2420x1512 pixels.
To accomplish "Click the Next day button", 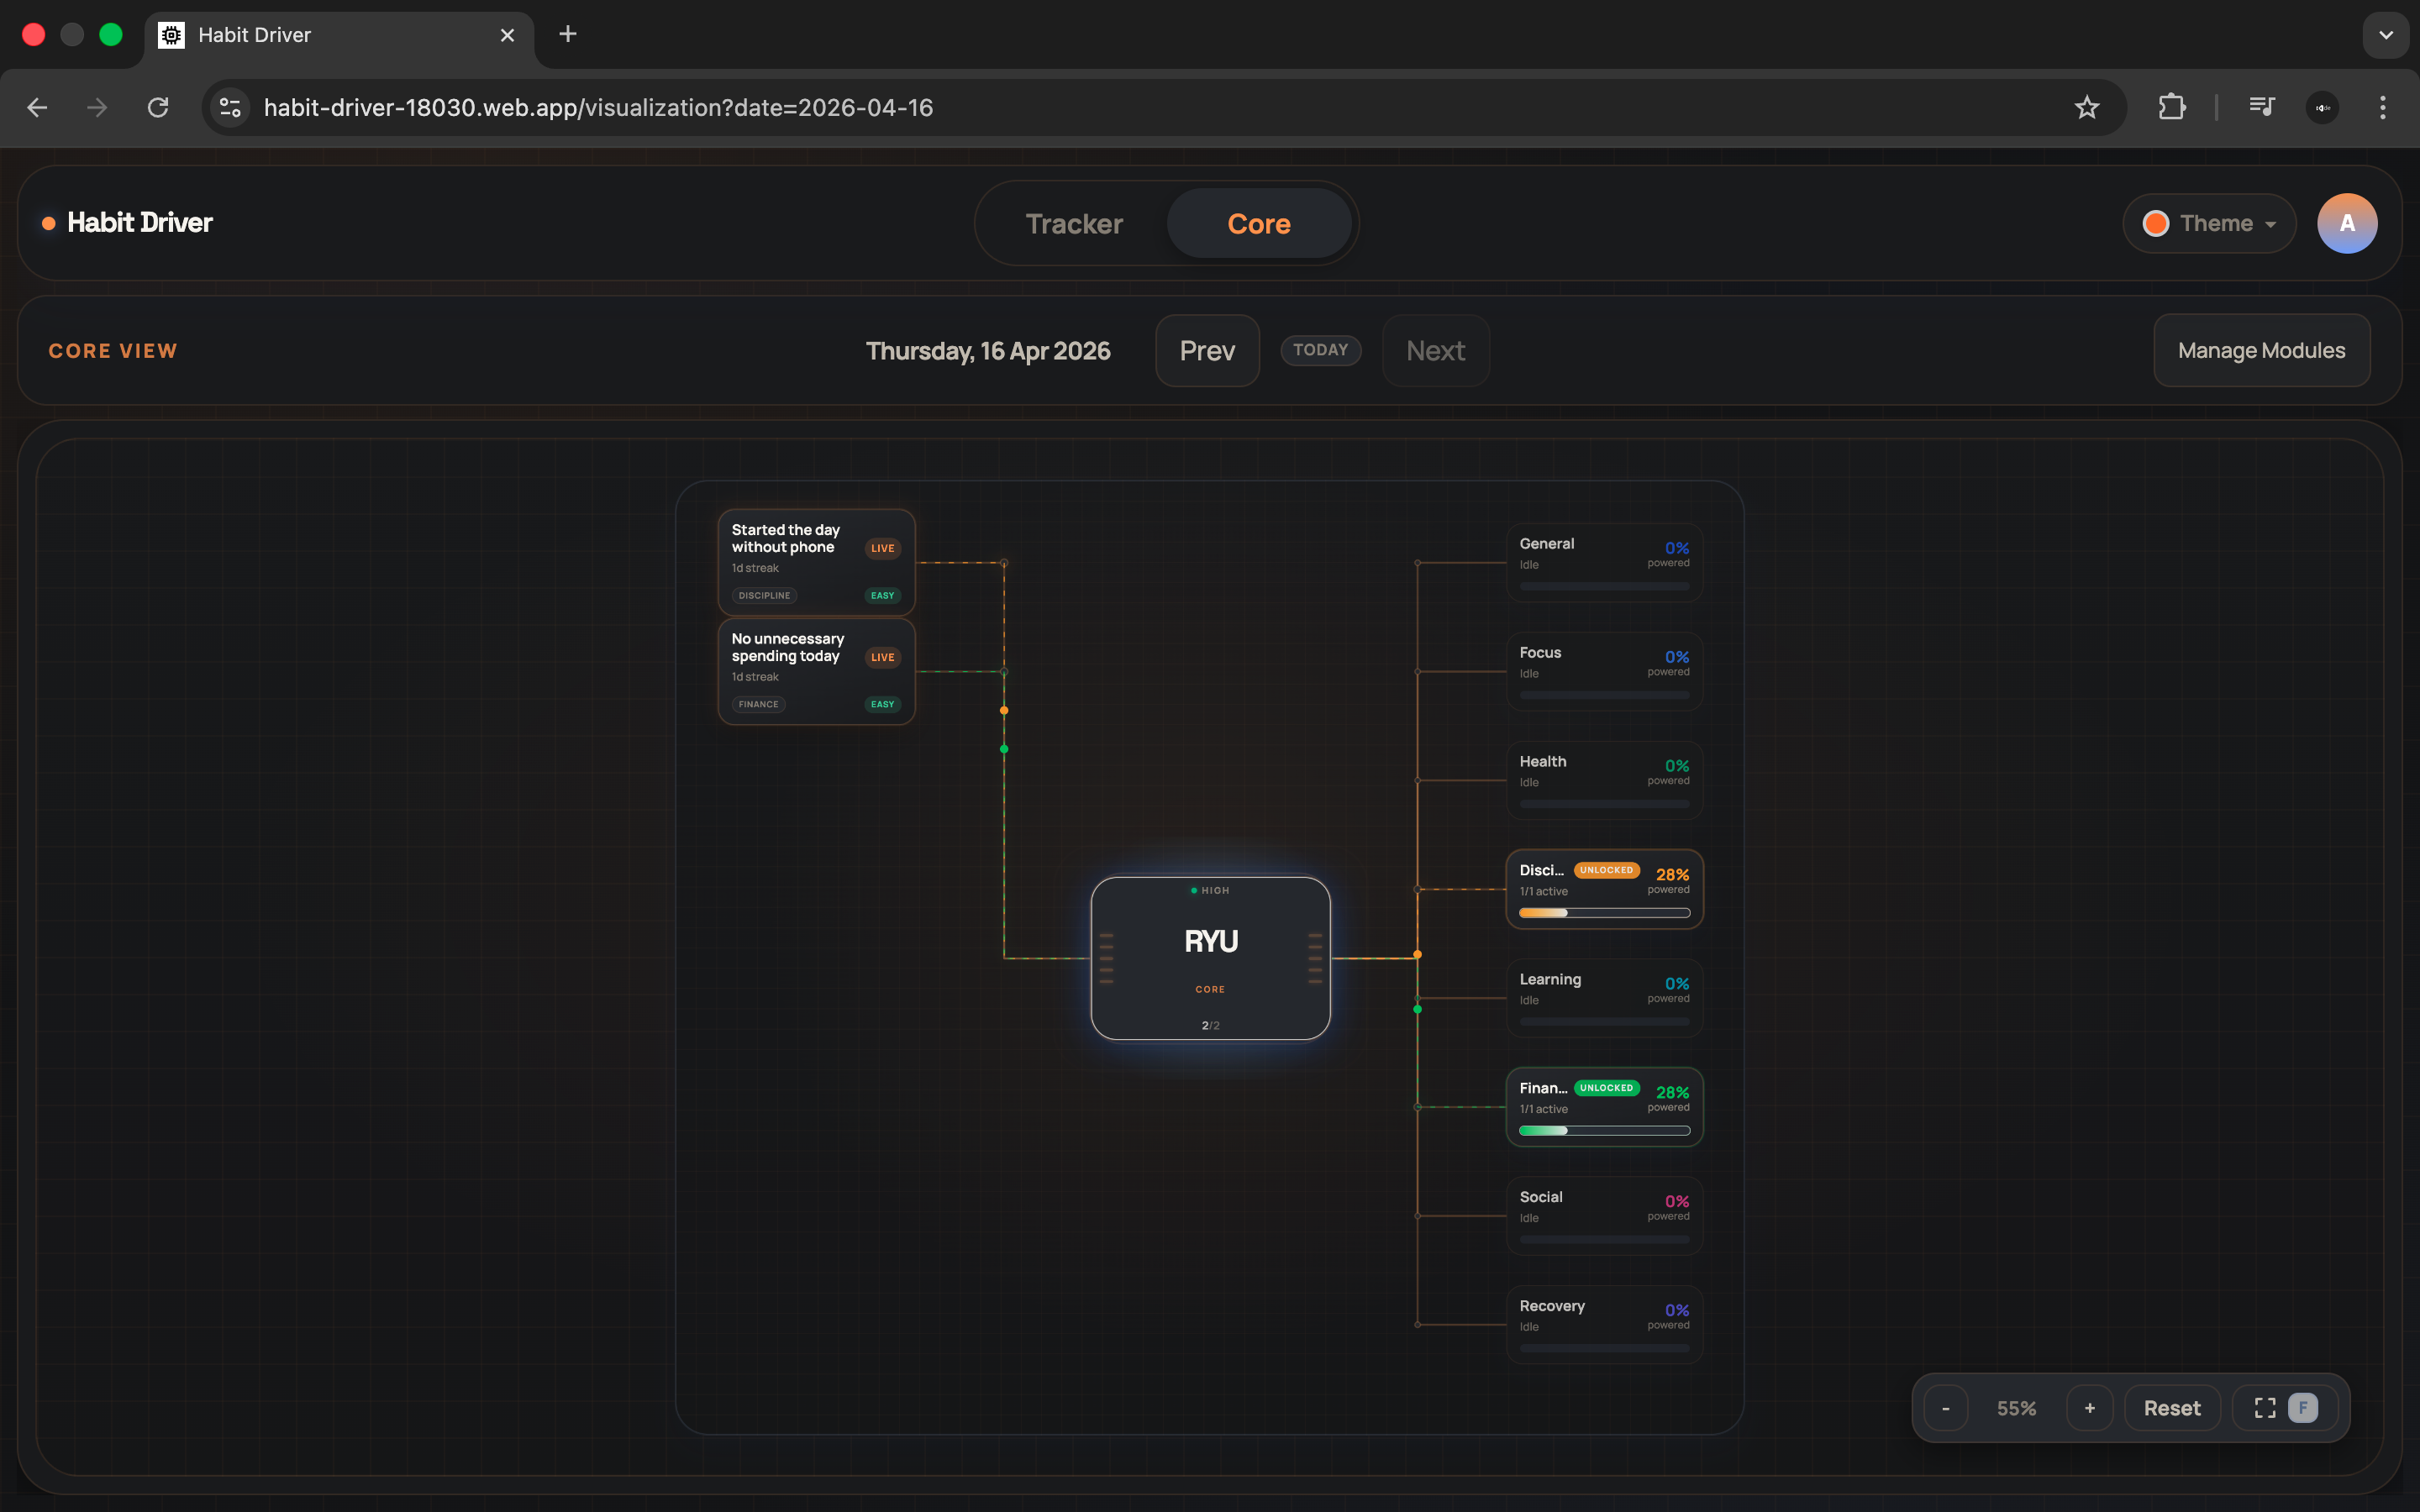I will click(1436, 351).
